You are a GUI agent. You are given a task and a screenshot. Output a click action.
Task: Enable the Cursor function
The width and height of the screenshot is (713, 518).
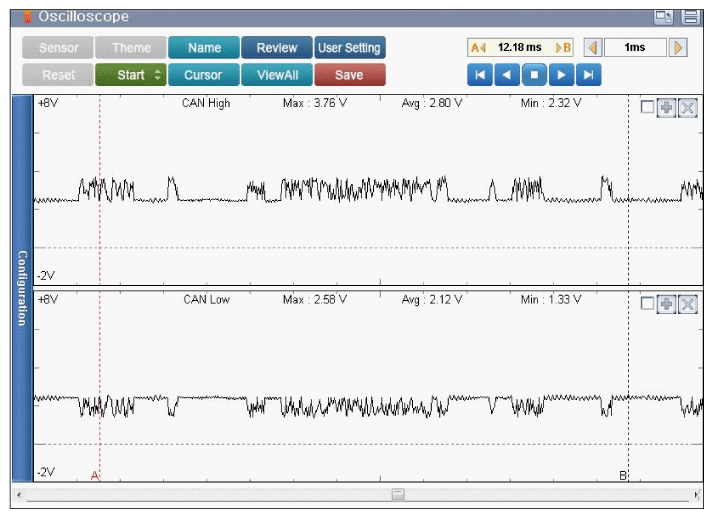pos(204,75)
